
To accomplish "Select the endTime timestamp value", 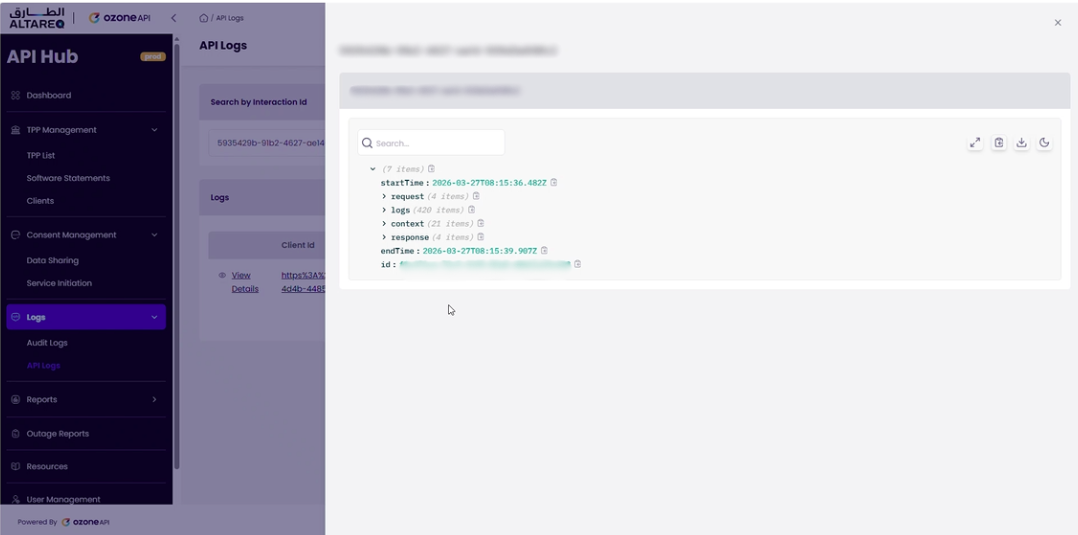I will 479,251.
